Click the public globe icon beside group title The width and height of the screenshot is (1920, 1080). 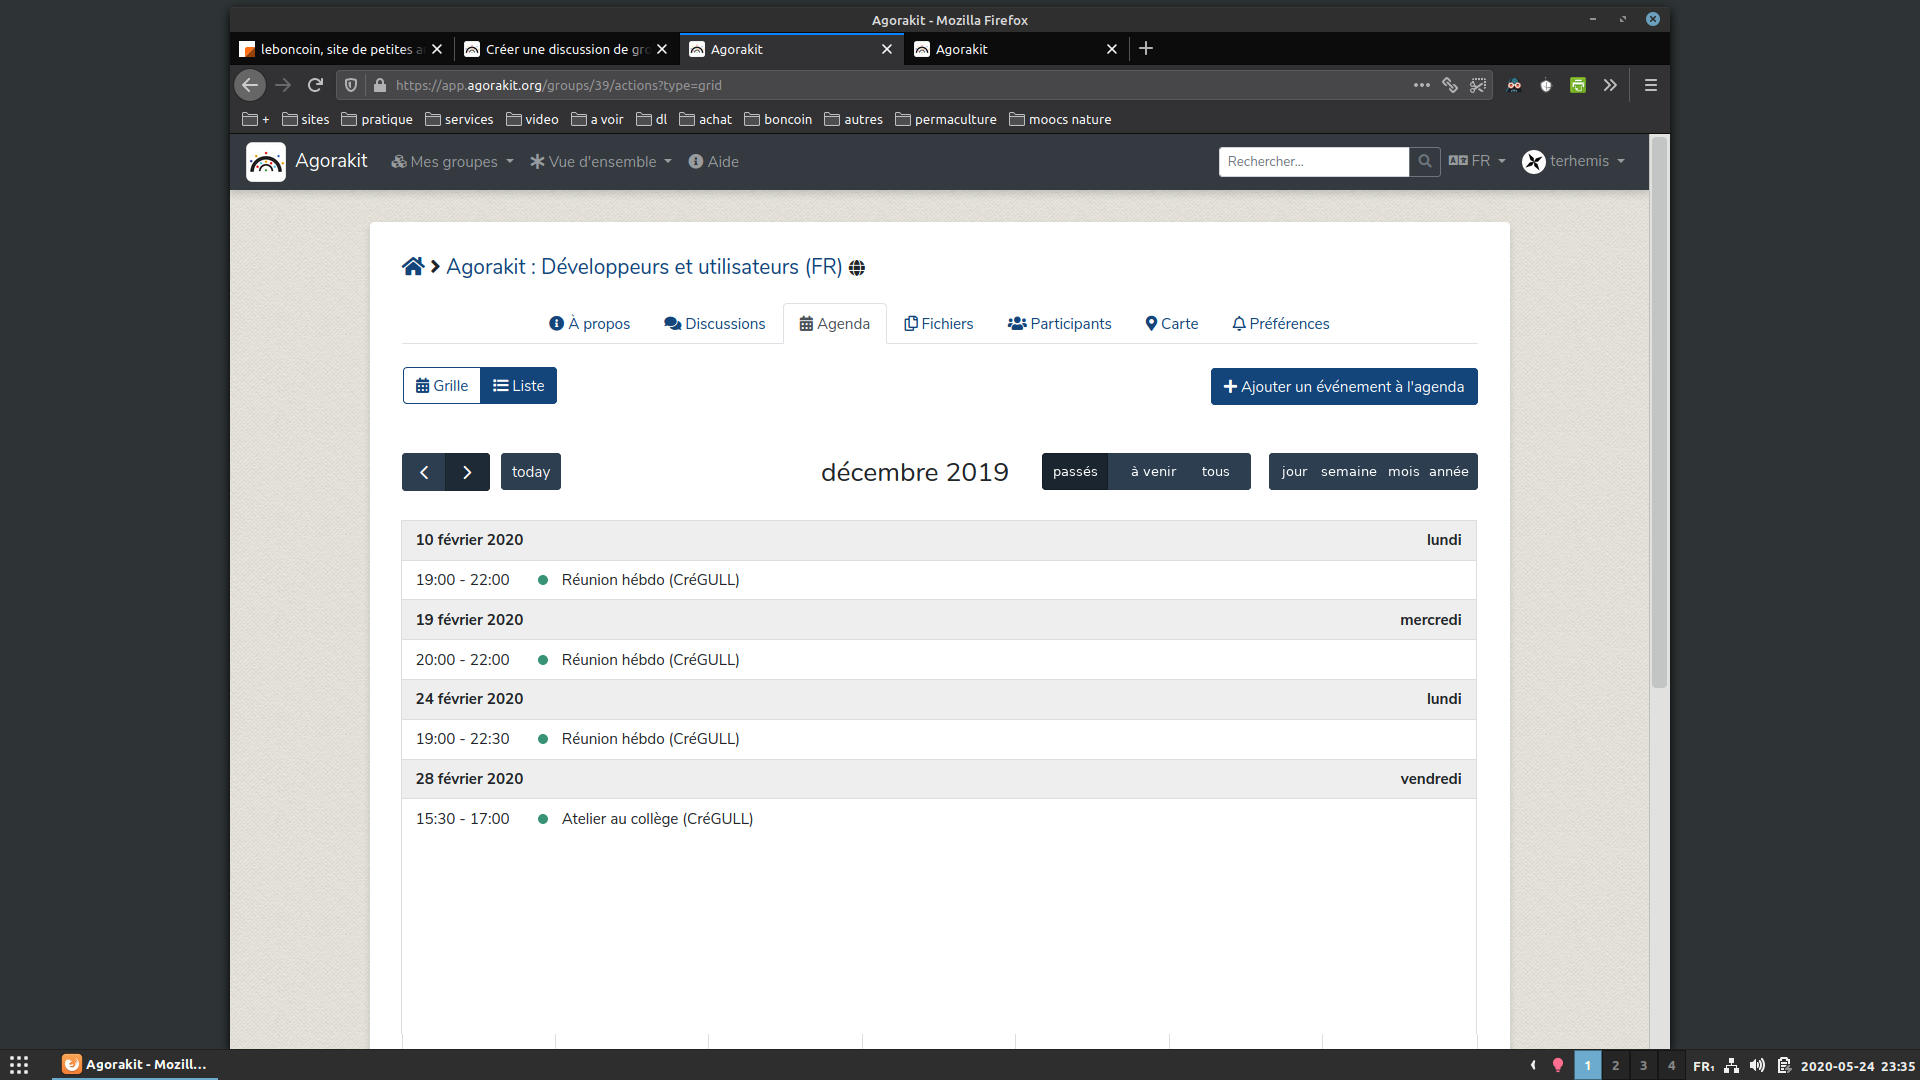point(857,268)
